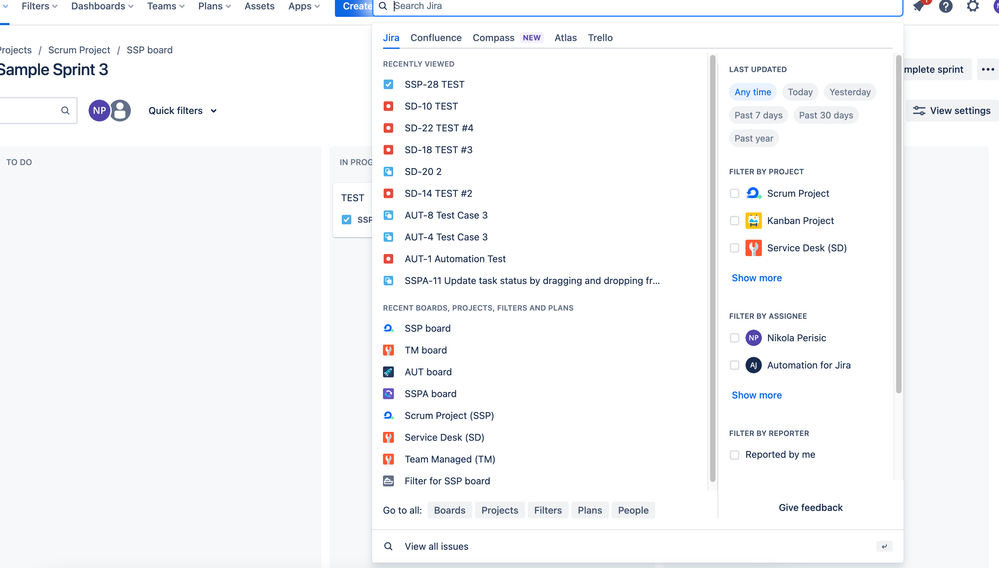Click the SSPA board icon

coord(389,394)
